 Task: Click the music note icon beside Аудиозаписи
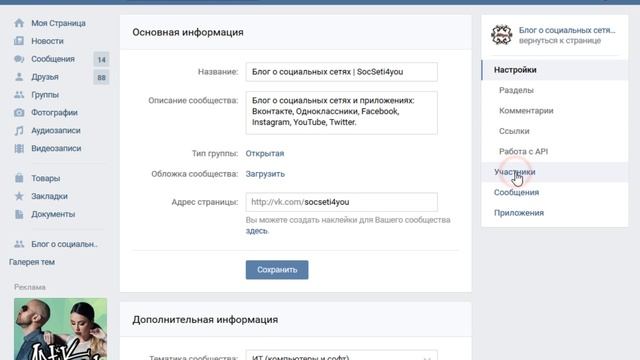[x=19, y=131]
